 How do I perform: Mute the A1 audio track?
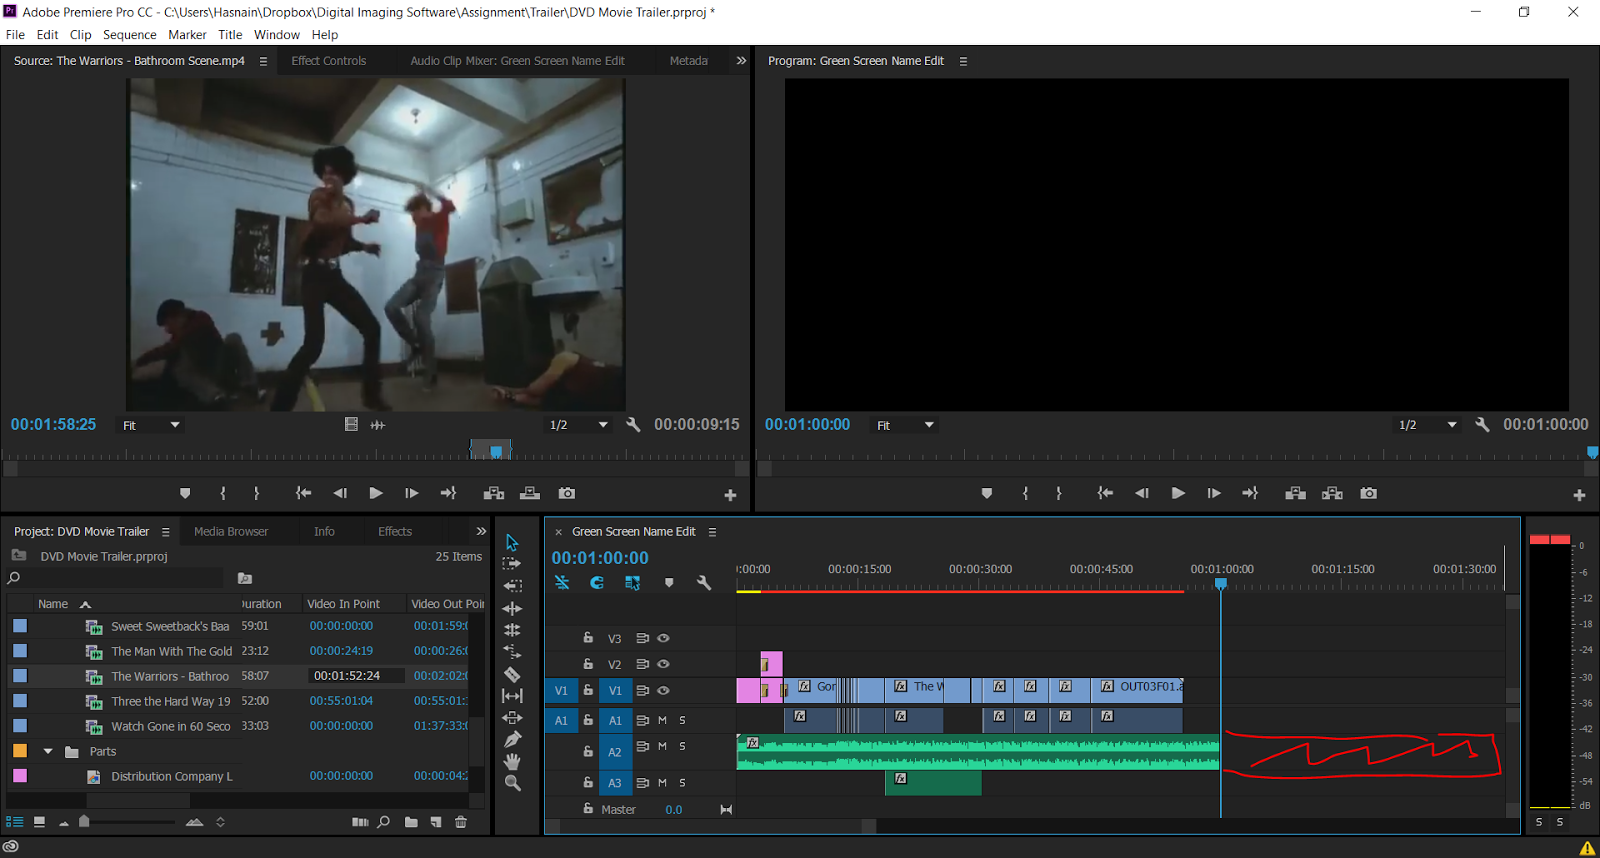pyautogui.click(x=662, y=720)
